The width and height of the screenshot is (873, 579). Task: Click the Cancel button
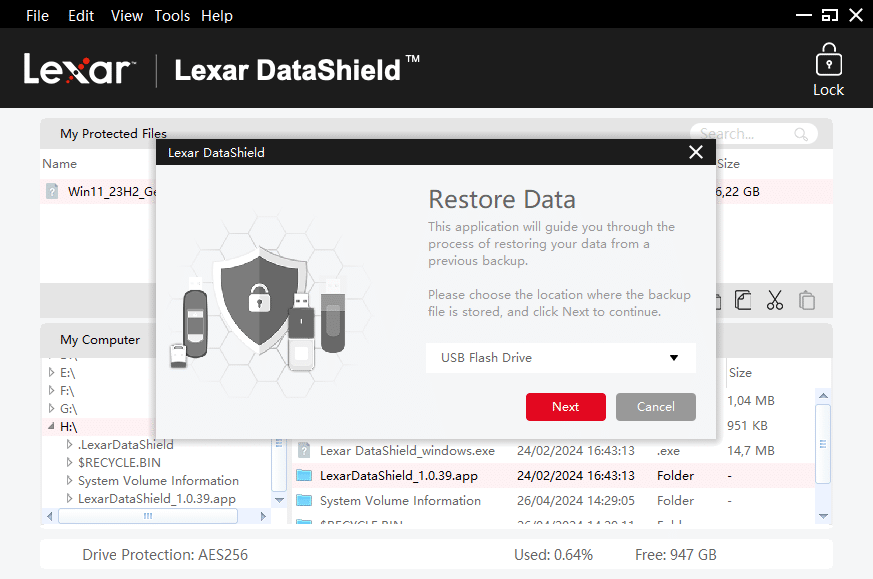(655, 407)
